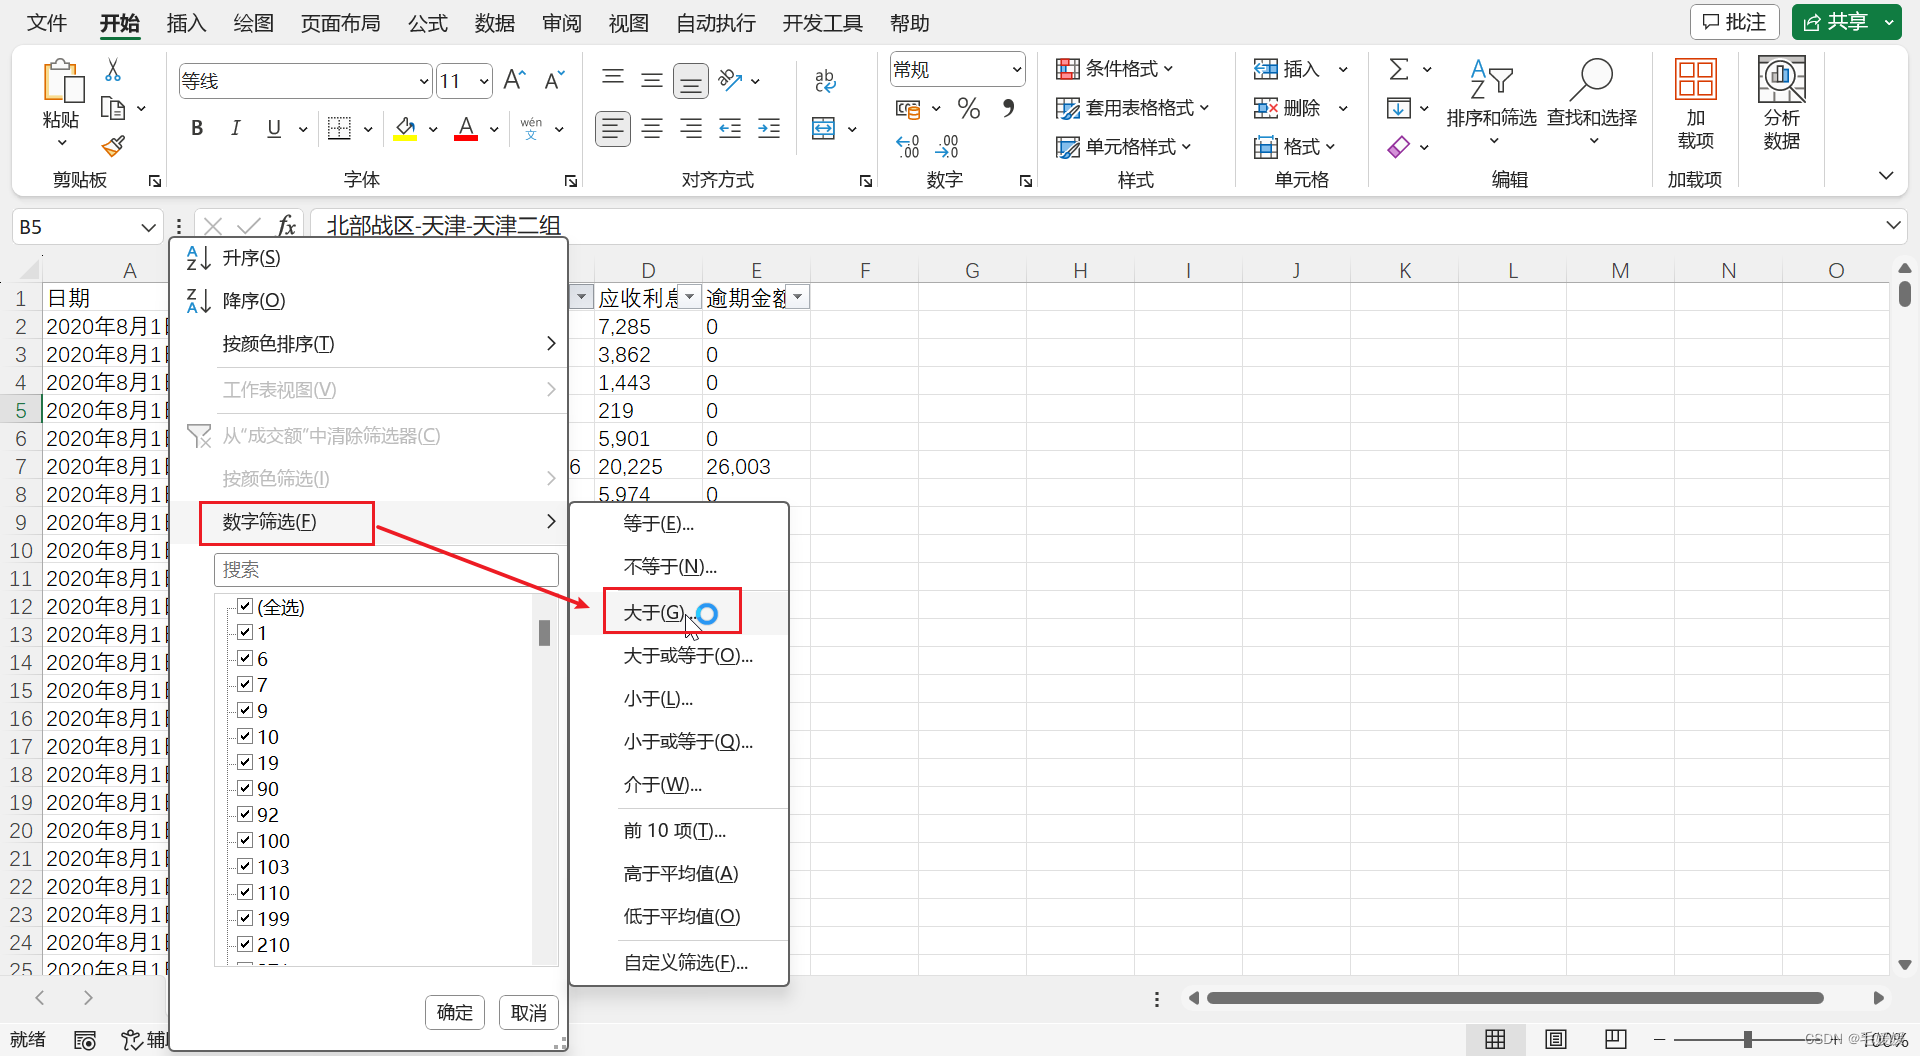The width and height of the screenshot is (1920, 1056).
Task: Switch to Page Layout view in status bar
Action: pos(1555,1039)
